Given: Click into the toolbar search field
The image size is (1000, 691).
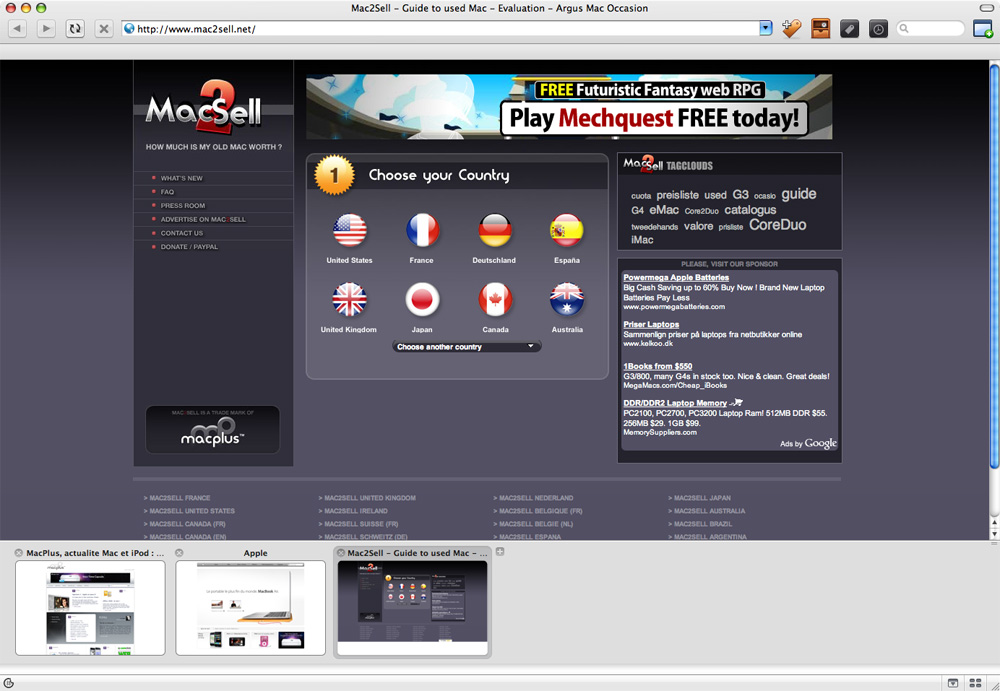Looking at the screenshot, I should coord(930,29).
